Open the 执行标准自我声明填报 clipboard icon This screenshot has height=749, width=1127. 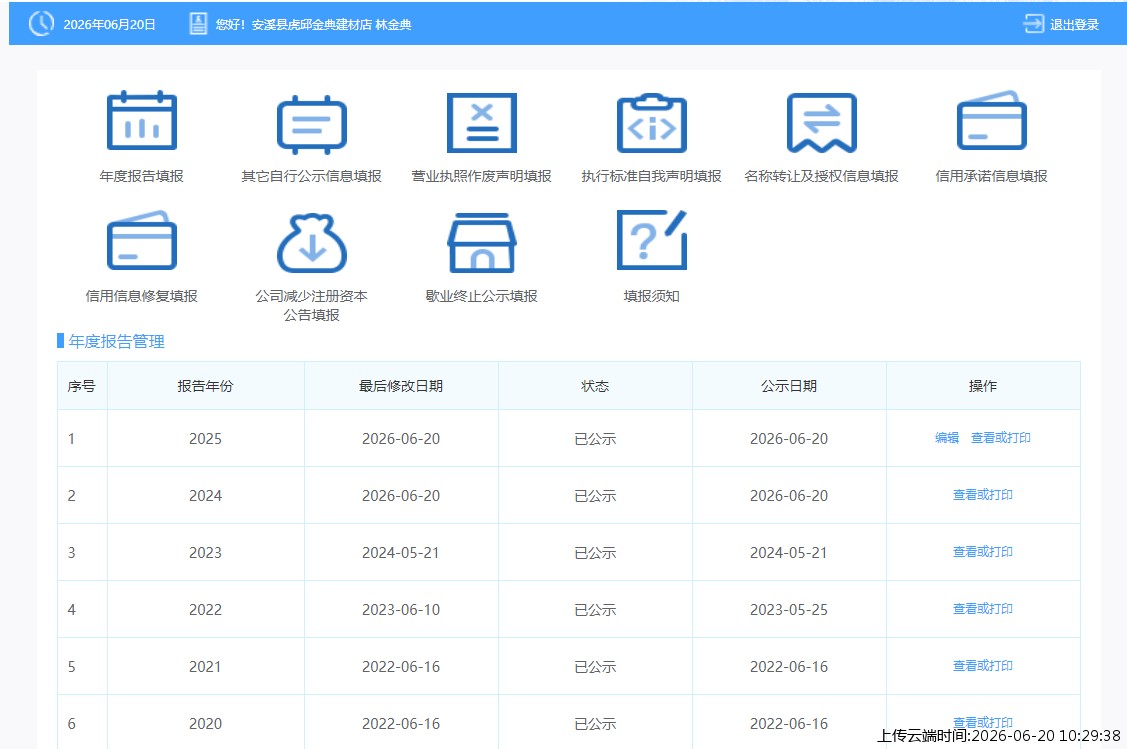[x=652, y=122]
